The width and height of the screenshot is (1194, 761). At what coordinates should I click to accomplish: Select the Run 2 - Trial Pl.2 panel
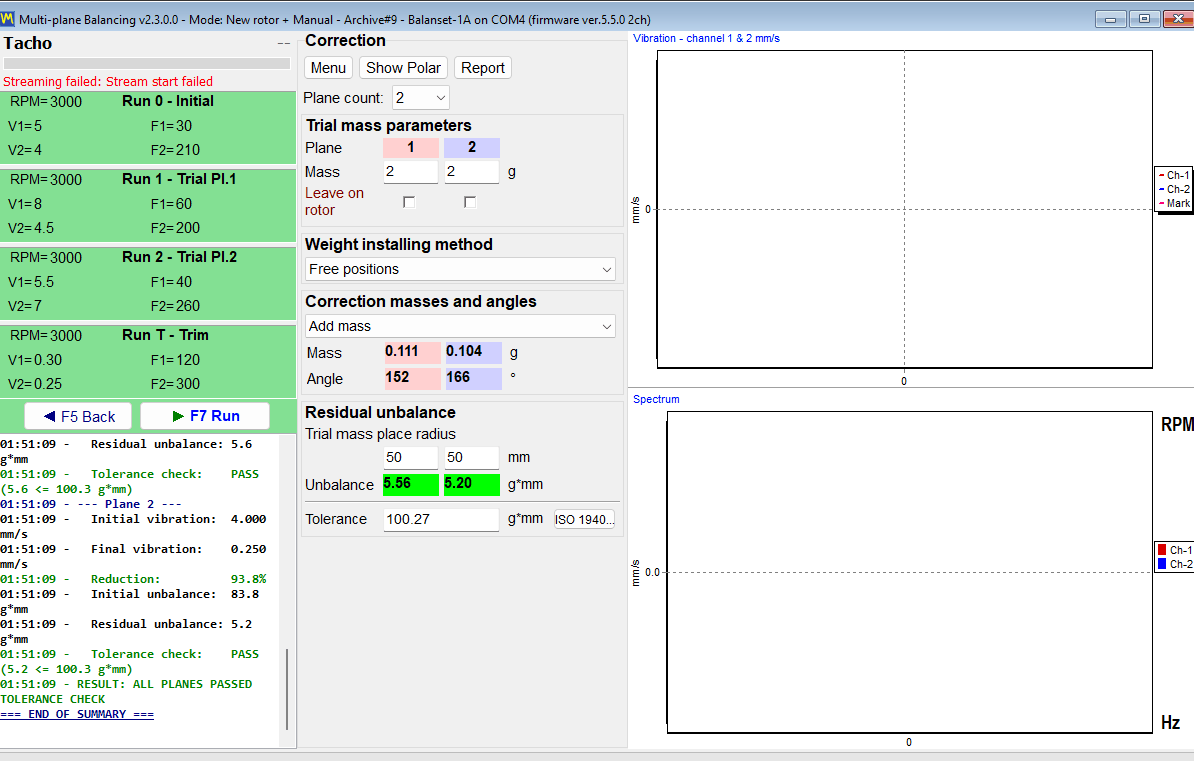(148, 283)
